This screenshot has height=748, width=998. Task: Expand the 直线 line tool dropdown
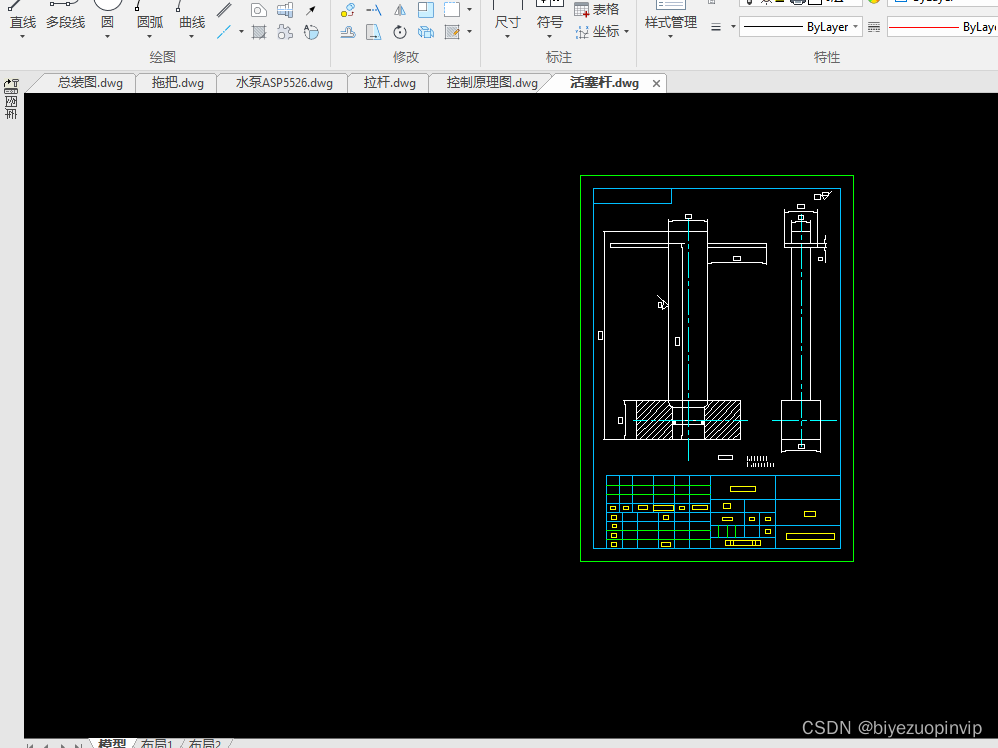tap(22, 36)
